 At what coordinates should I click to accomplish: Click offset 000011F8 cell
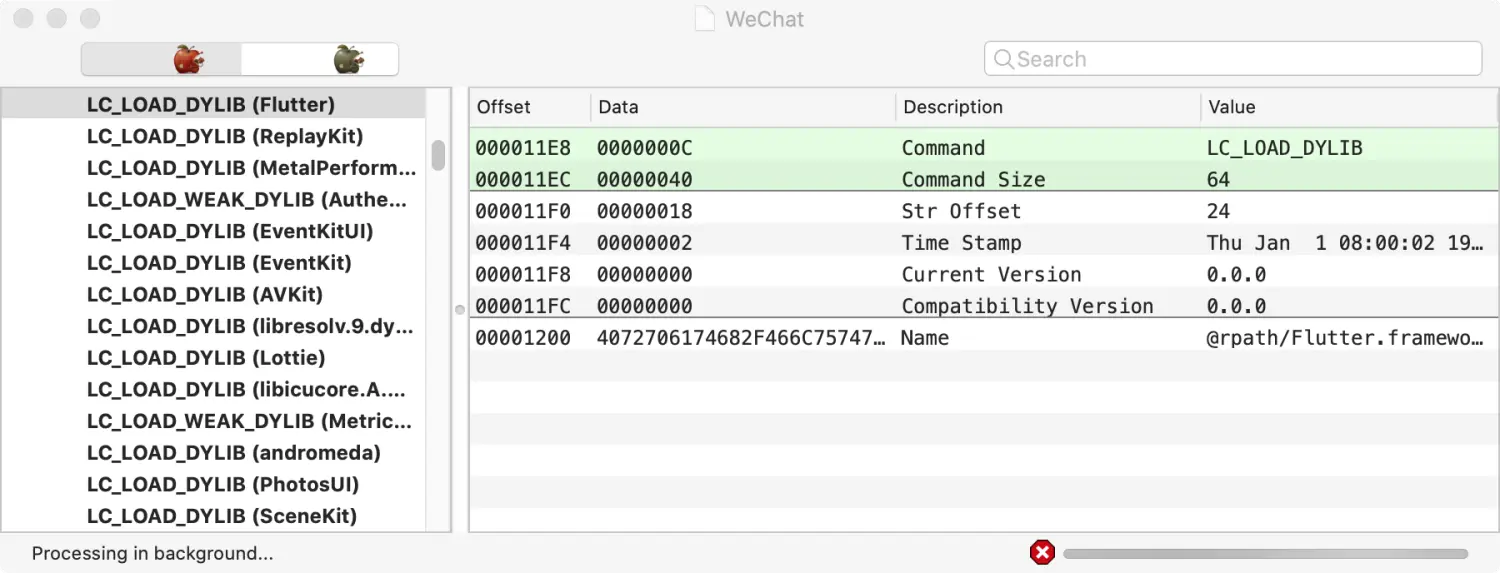[x=523, y=275]
